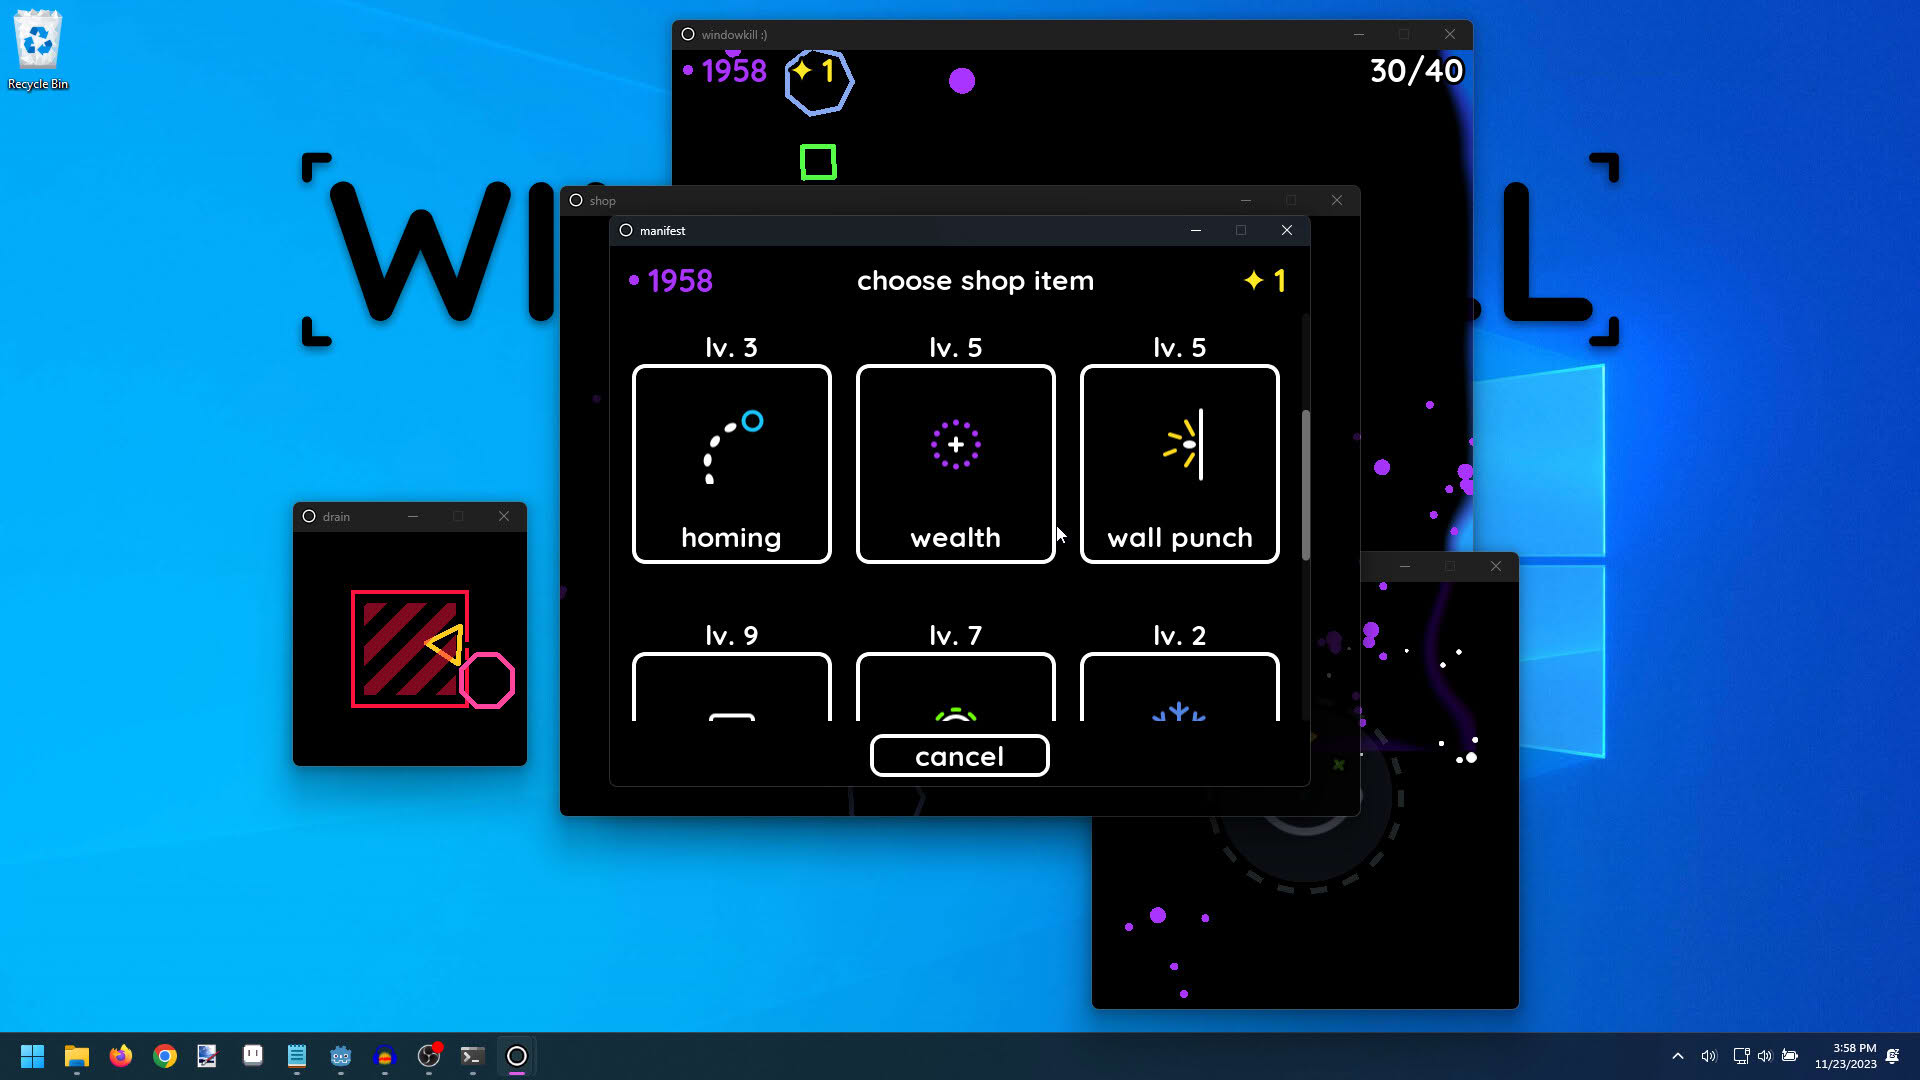Click the 1958 score in windowkill window
This screenshot has height=1080, width=1920.
coord(725,71)
